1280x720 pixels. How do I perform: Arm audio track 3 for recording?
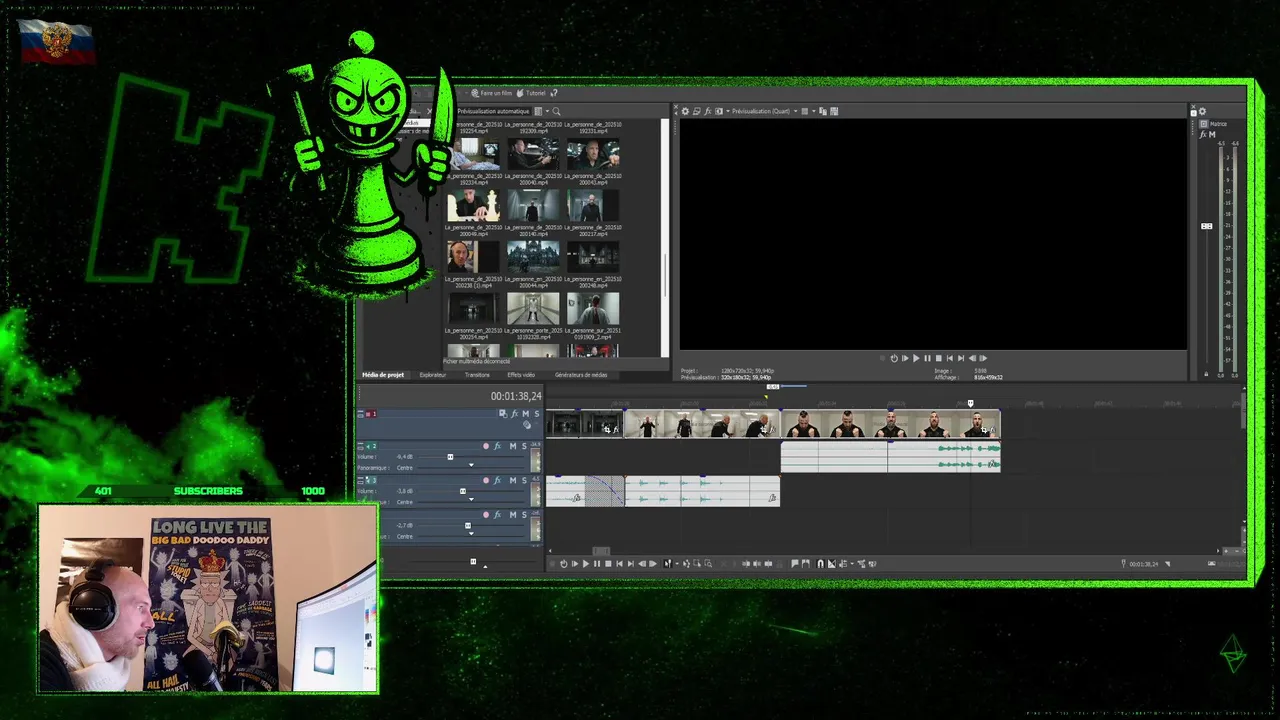pyautogui.click(x=486, y=480)
